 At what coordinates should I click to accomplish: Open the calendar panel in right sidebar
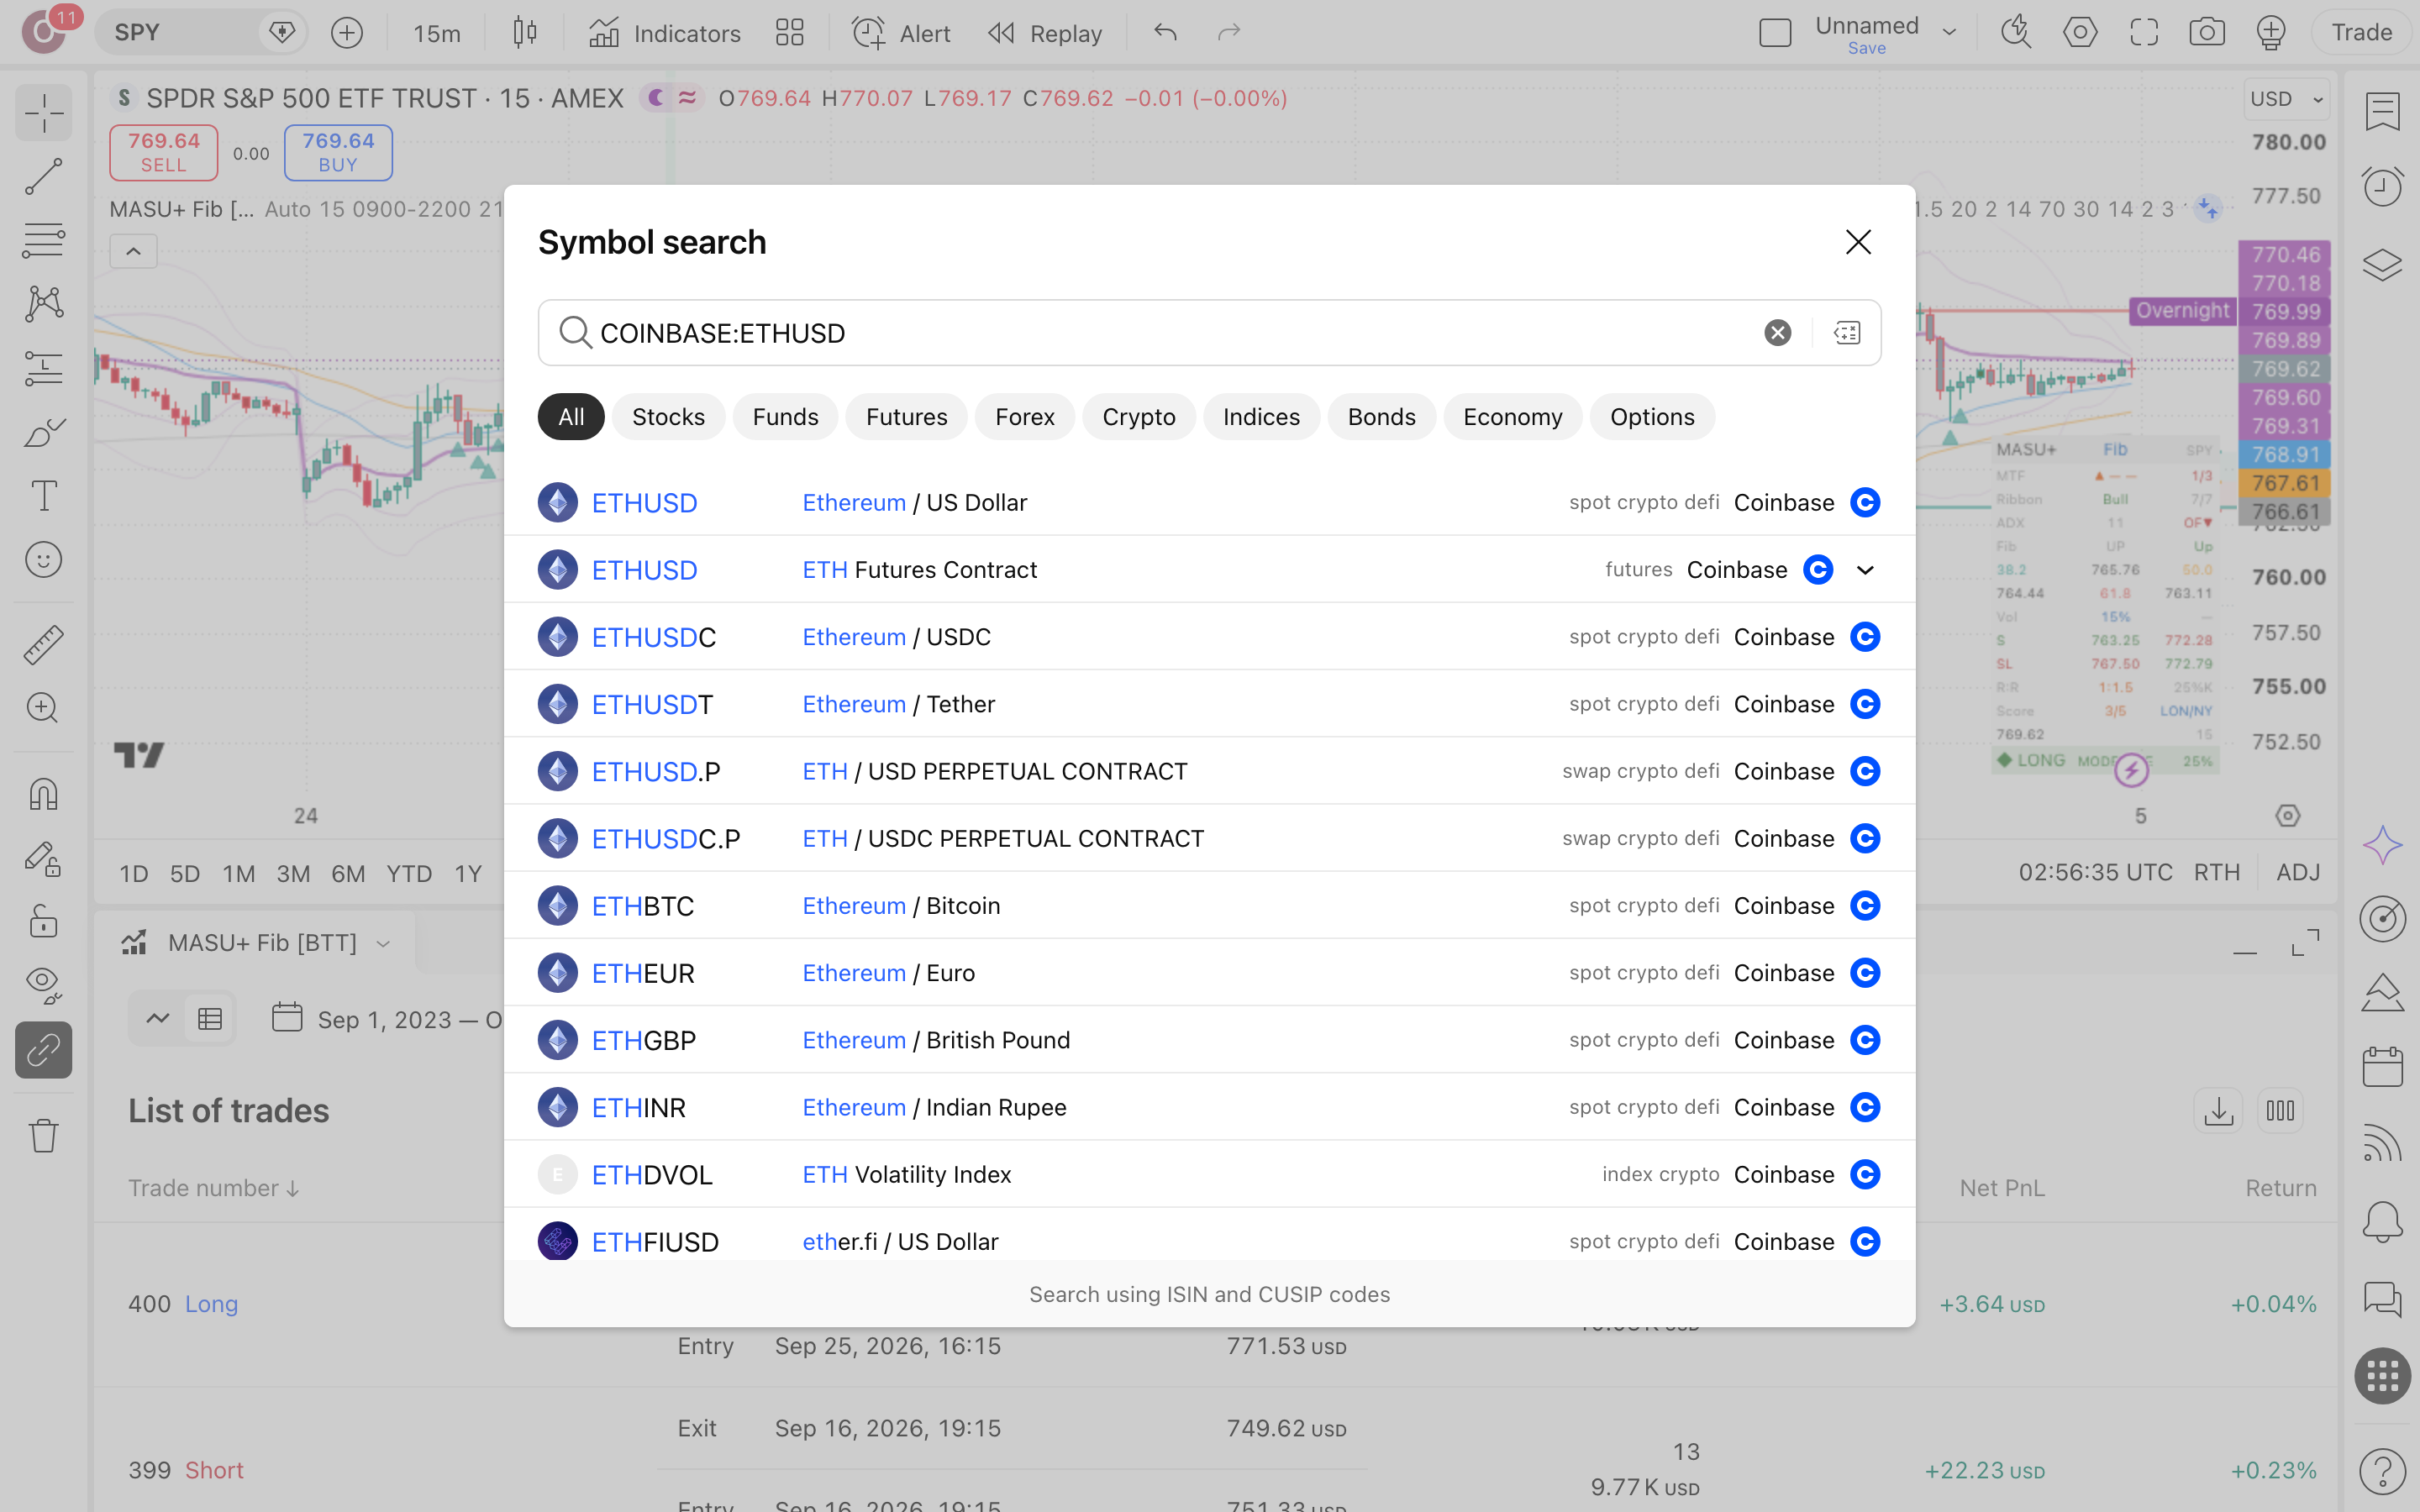(x=2382, y=1067)
